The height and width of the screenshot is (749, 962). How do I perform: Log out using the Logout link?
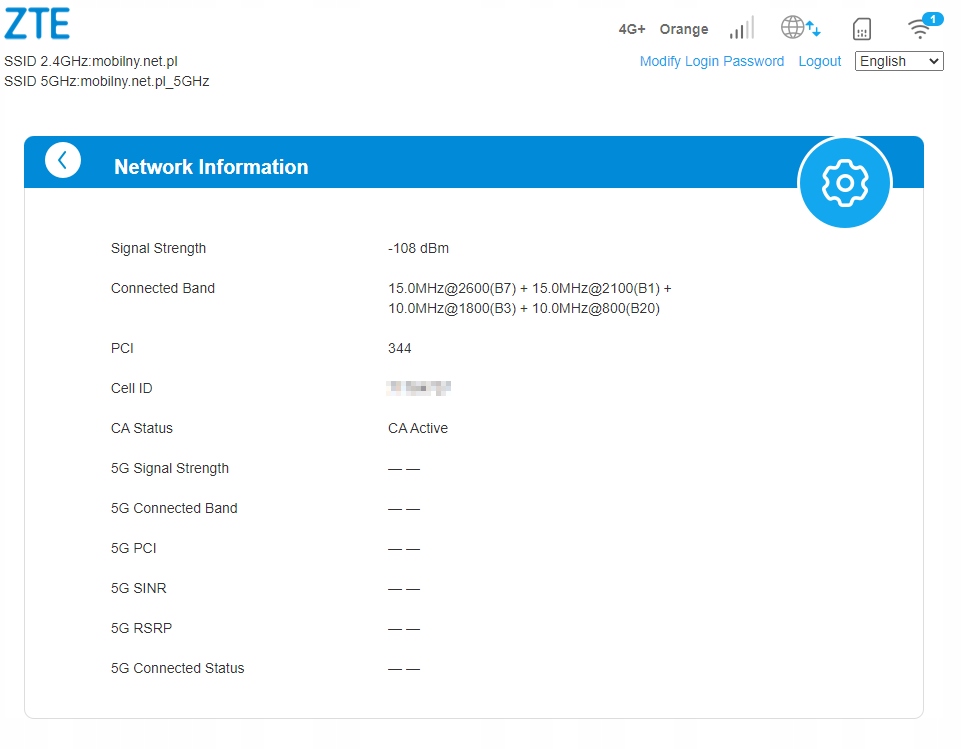[819, 61]
